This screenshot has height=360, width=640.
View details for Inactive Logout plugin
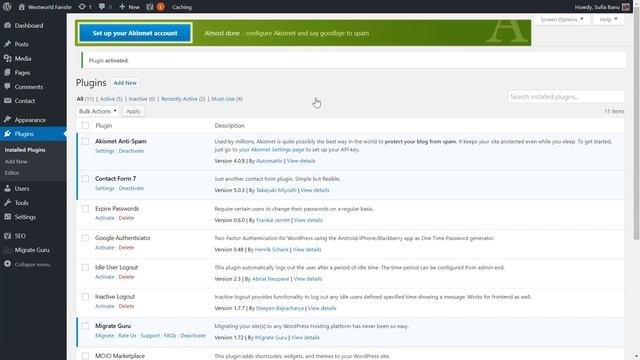[x=322, y=308]
